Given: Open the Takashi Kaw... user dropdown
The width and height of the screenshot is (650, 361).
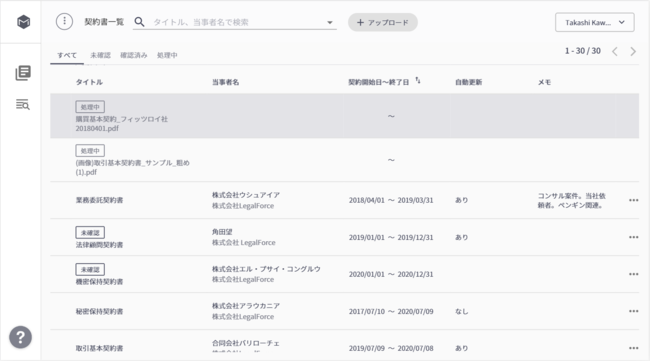Looking at the screenshot, I should (x=594, y=22).
